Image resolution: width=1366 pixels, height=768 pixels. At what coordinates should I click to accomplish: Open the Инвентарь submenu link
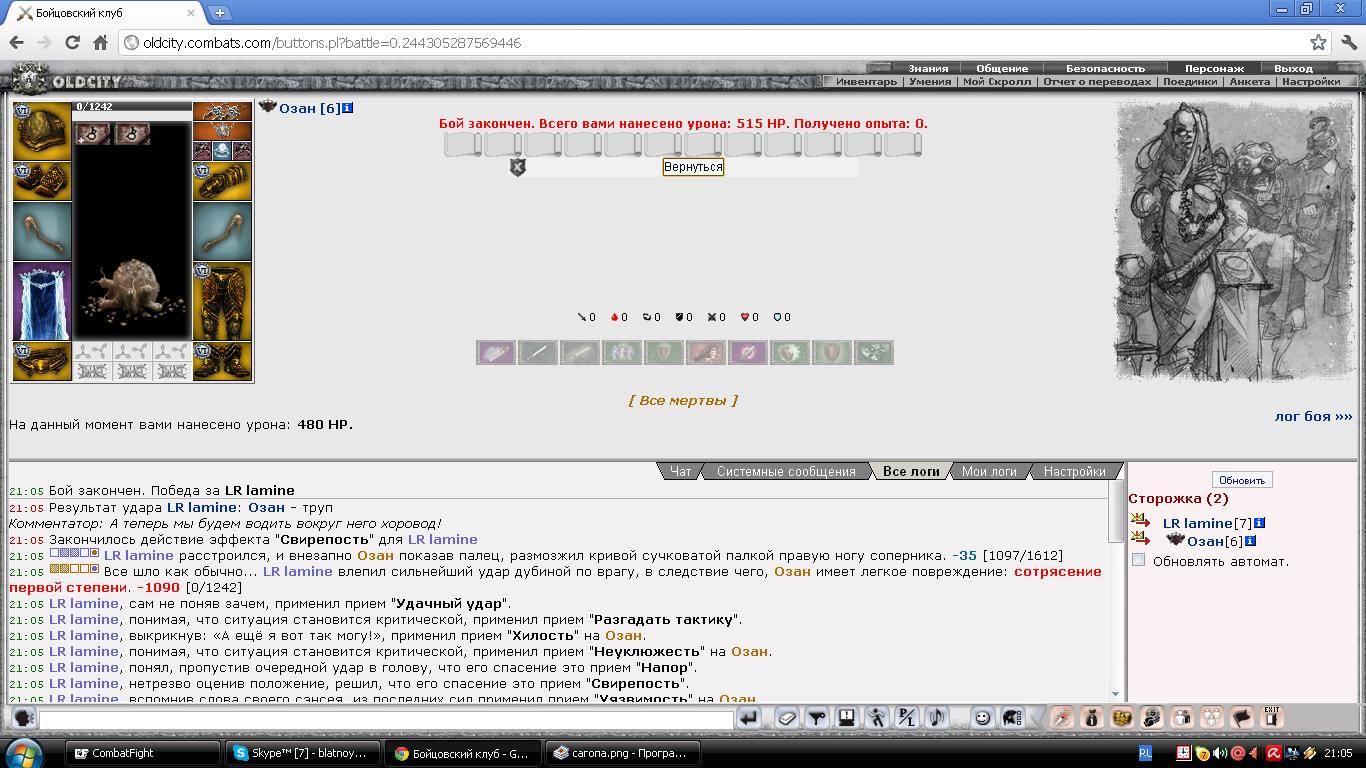pos(866,82)
